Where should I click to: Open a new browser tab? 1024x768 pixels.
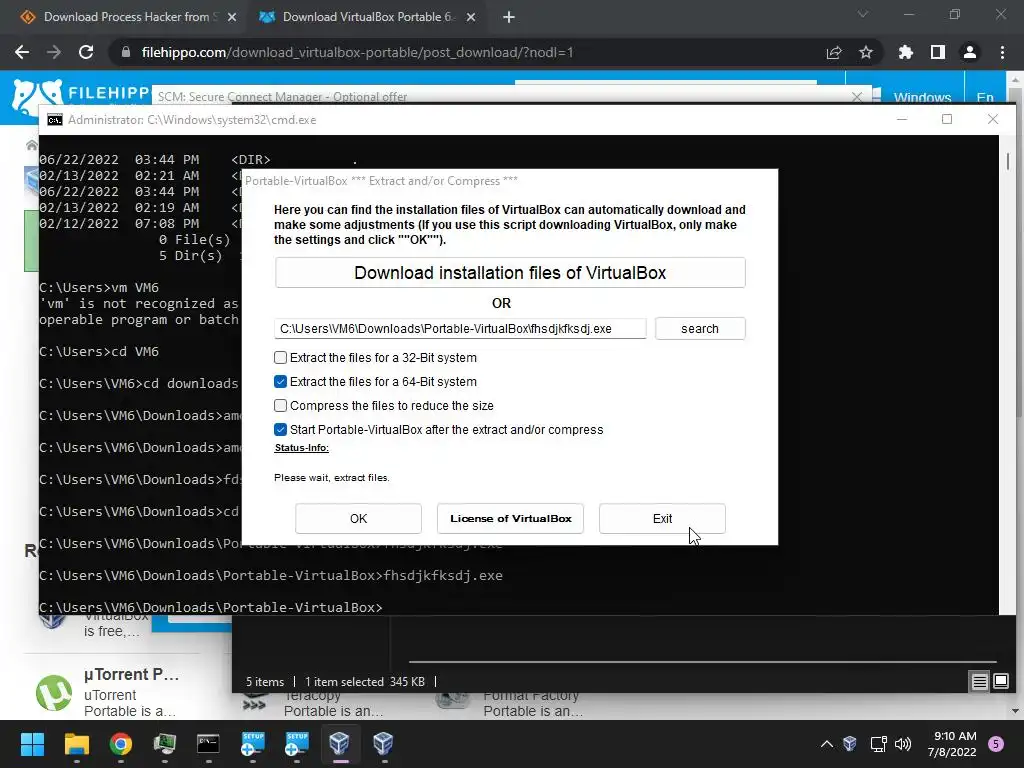click(509, 18)
